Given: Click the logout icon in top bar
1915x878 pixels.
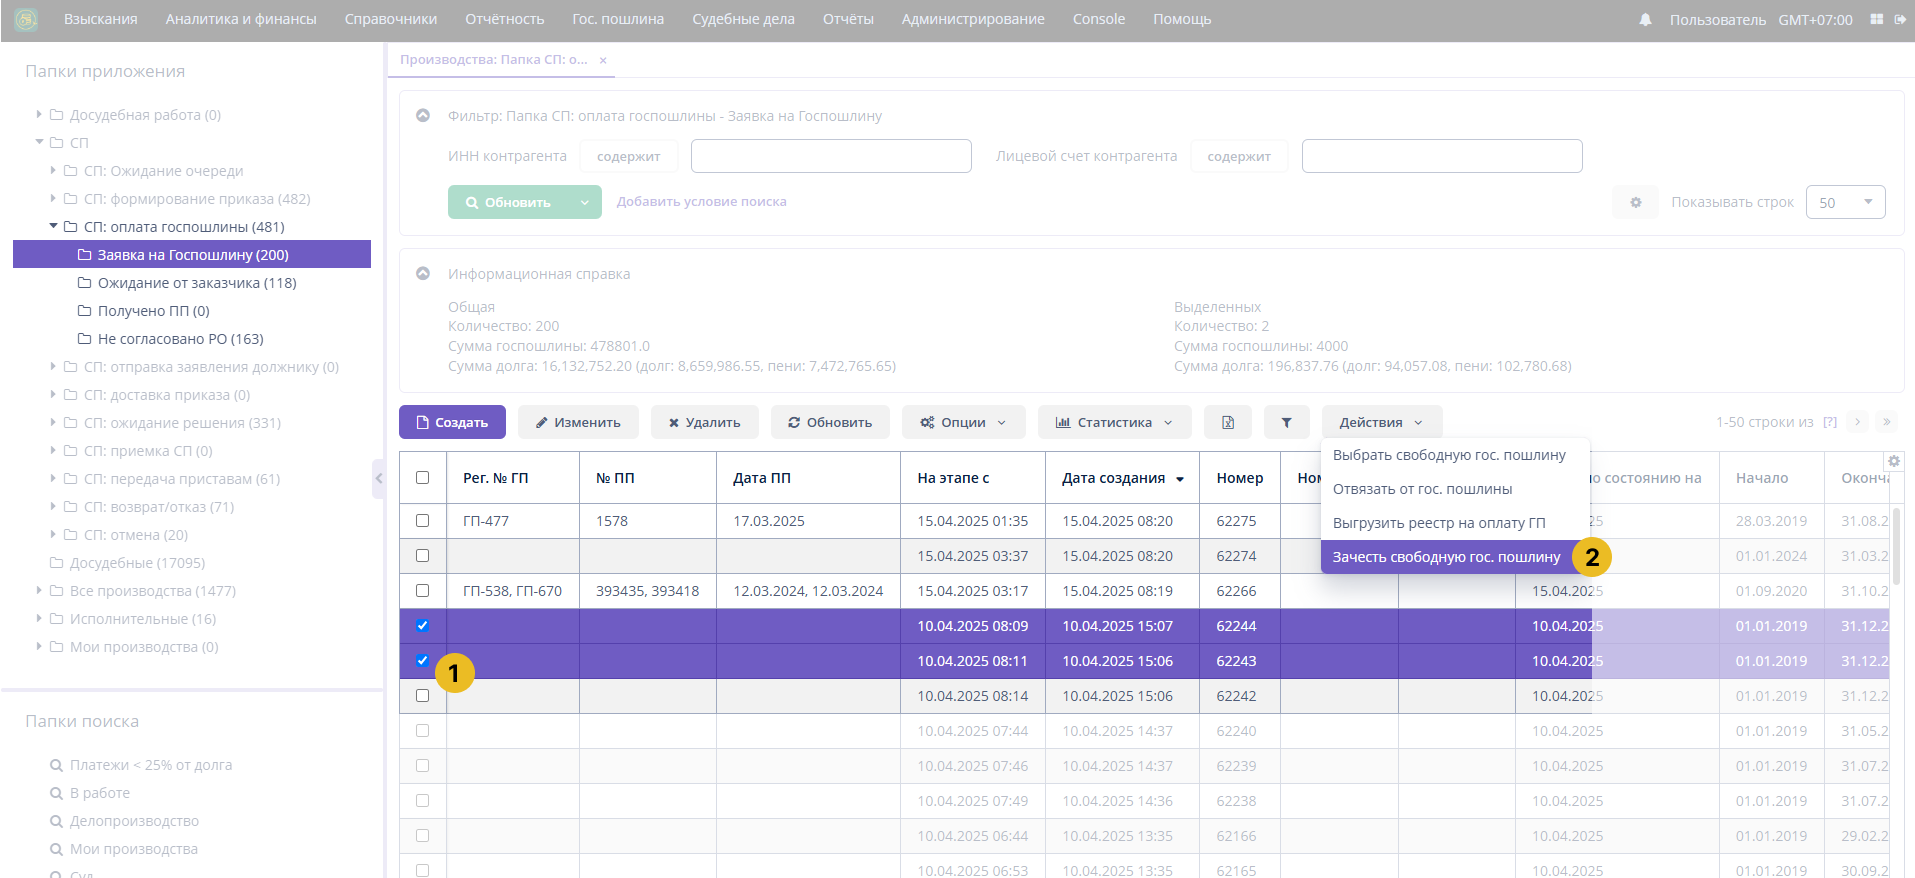Looking at the screenshot, I should [x=1900, y=19].
